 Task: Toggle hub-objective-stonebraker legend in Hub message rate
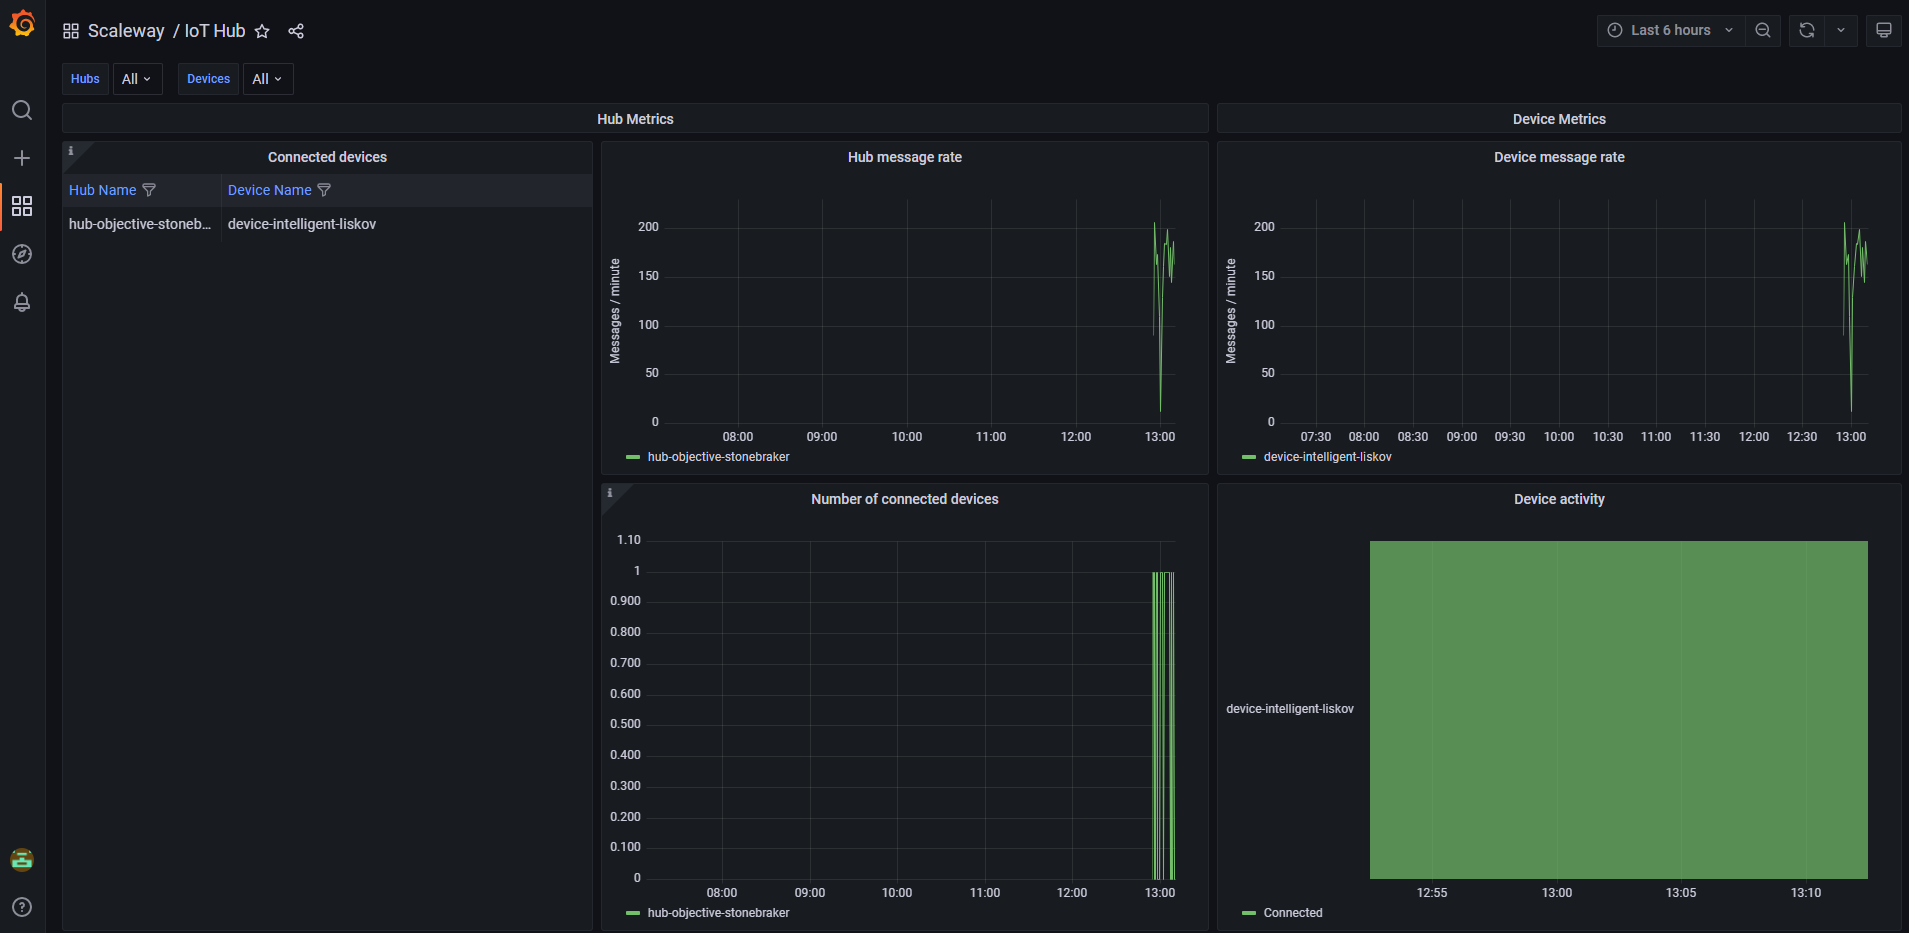click(x=718, y=457)
